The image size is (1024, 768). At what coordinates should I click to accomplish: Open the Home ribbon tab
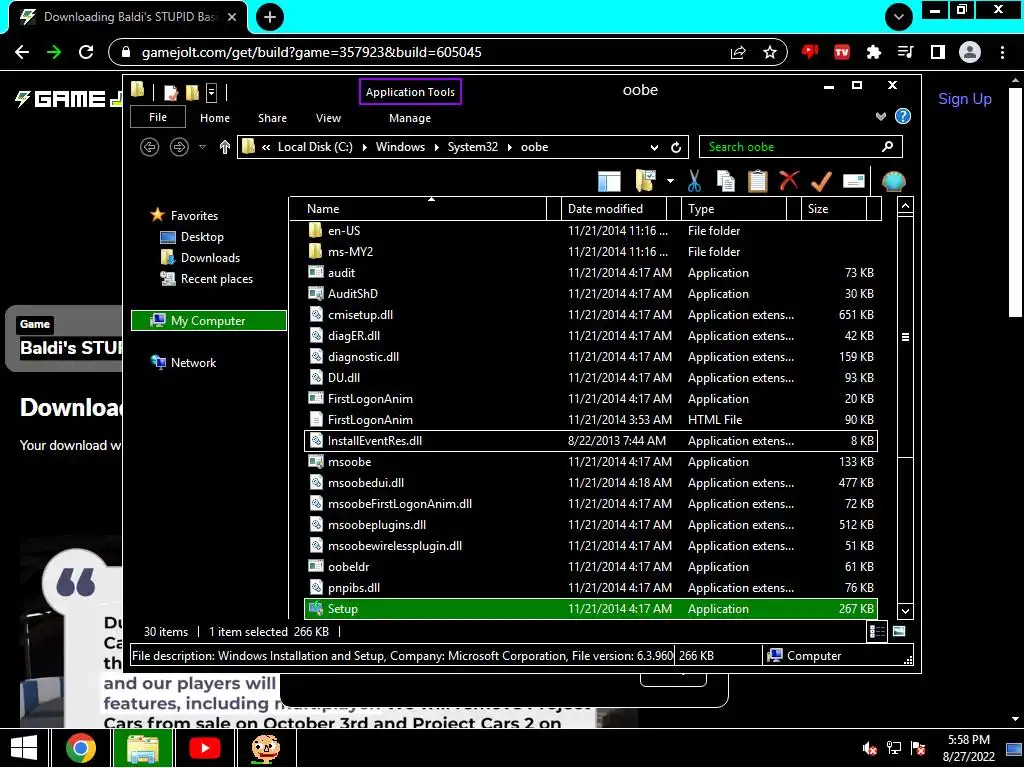pyautogui.click(x=215, y=118)
